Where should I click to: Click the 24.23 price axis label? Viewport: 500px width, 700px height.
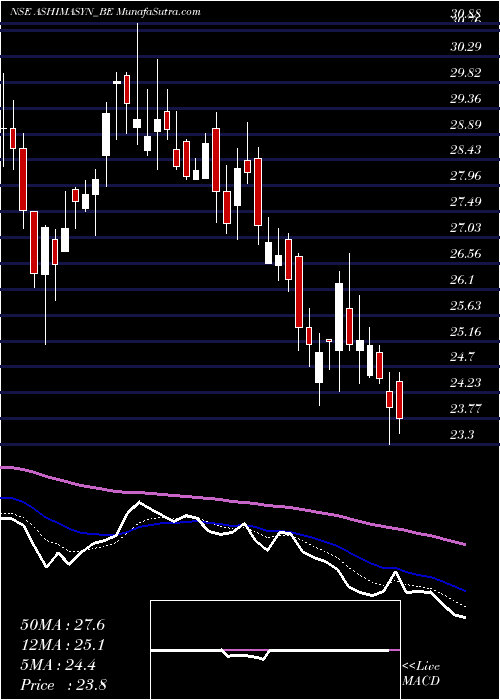[467, 383]
